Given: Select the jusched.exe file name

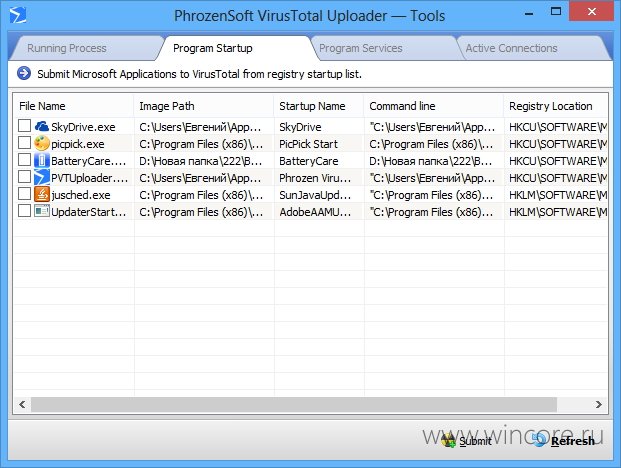Looking at the screenshot, I should (81, 195).
